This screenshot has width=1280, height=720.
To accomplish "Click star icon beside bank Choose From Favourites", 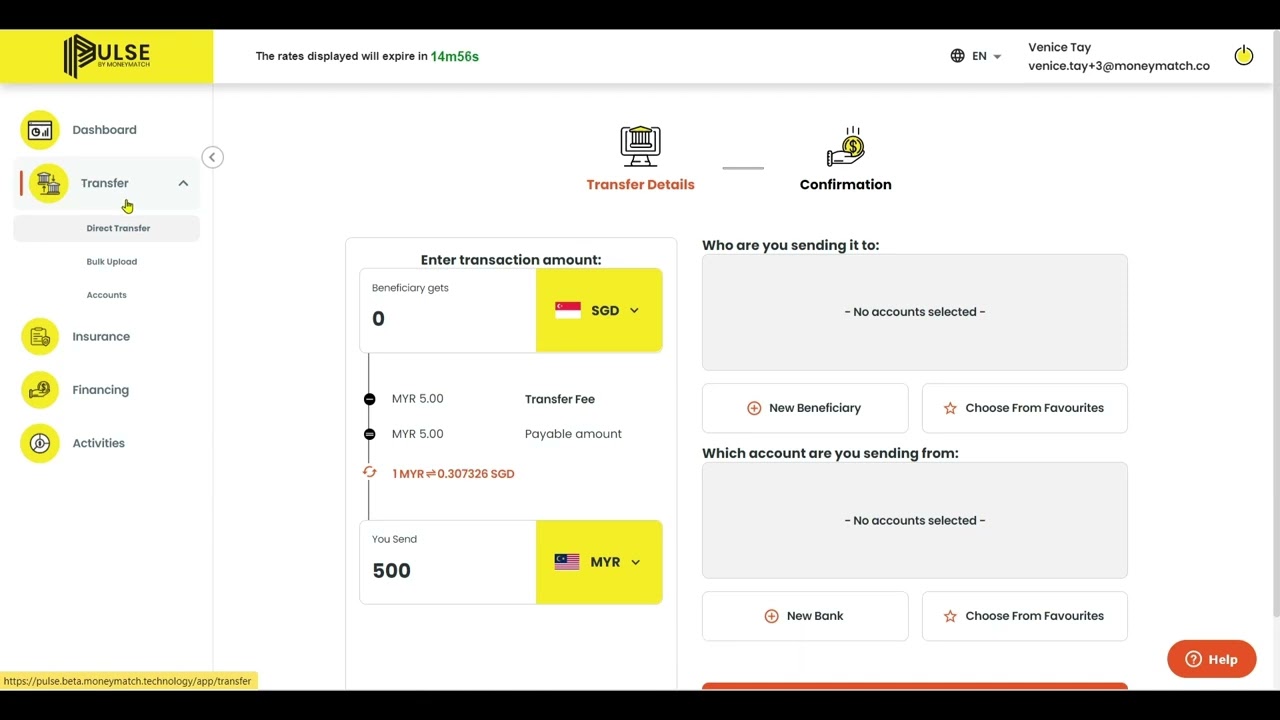I will pyautogui.click(x=950, y=616).
